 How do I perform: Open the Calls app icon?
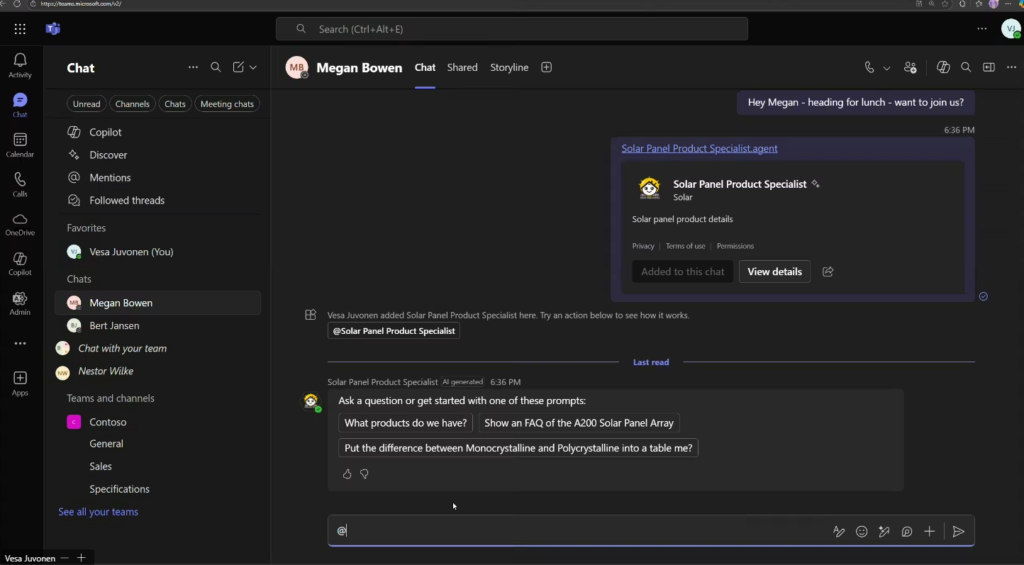click(20, 183)
